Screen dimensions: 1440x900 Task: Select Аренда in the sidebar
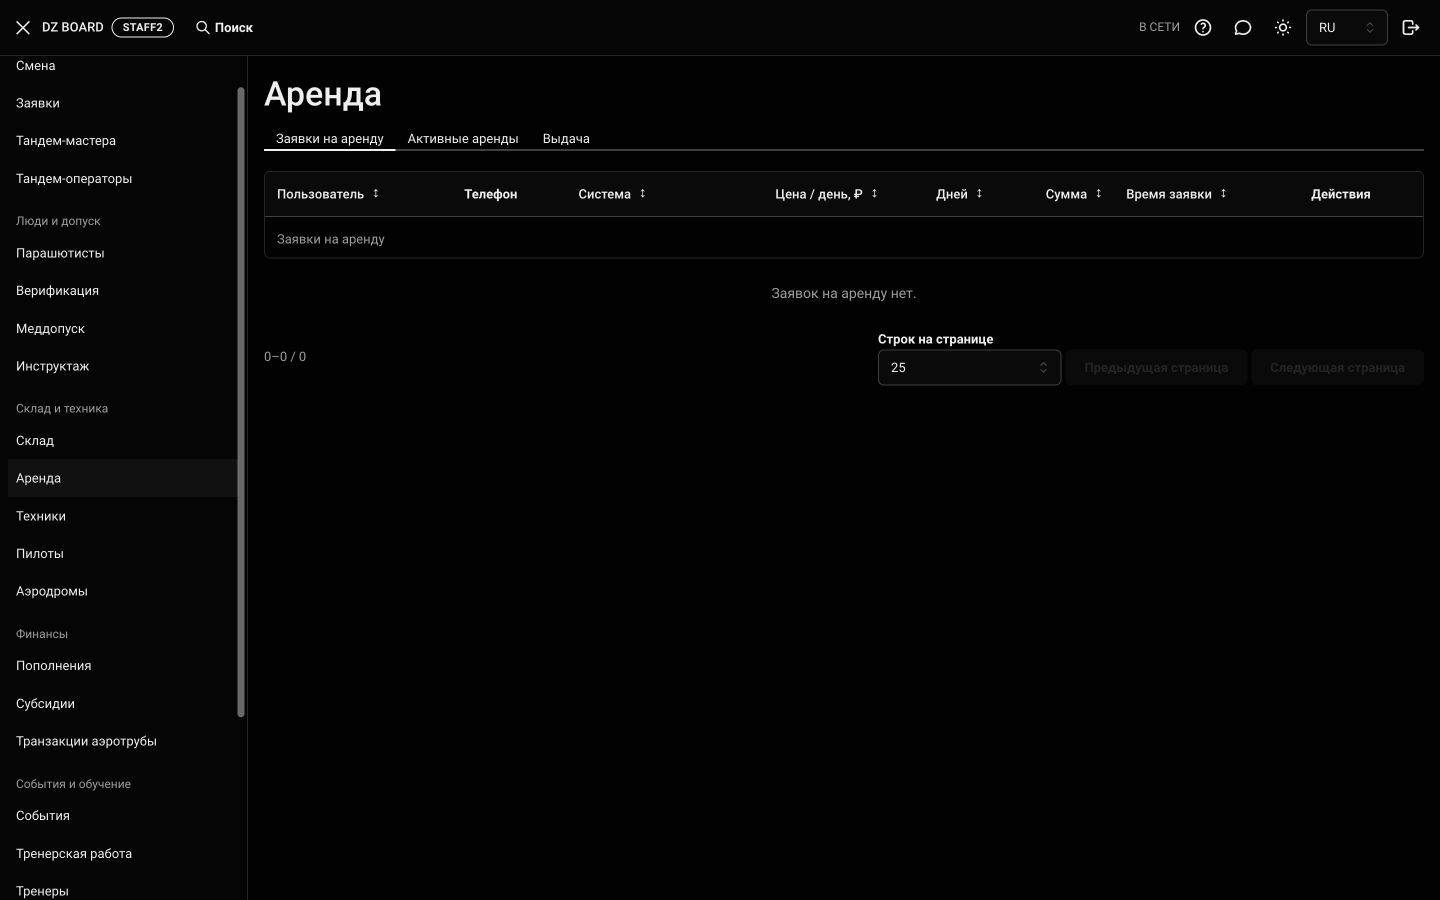click(x=122, y=478)
